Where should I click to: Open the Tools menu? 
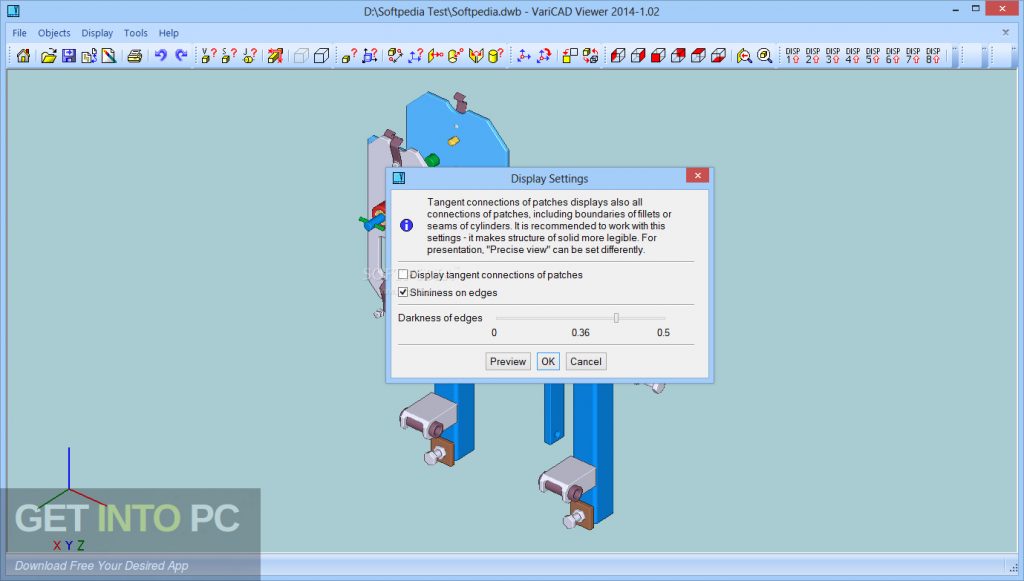point(136,33)
